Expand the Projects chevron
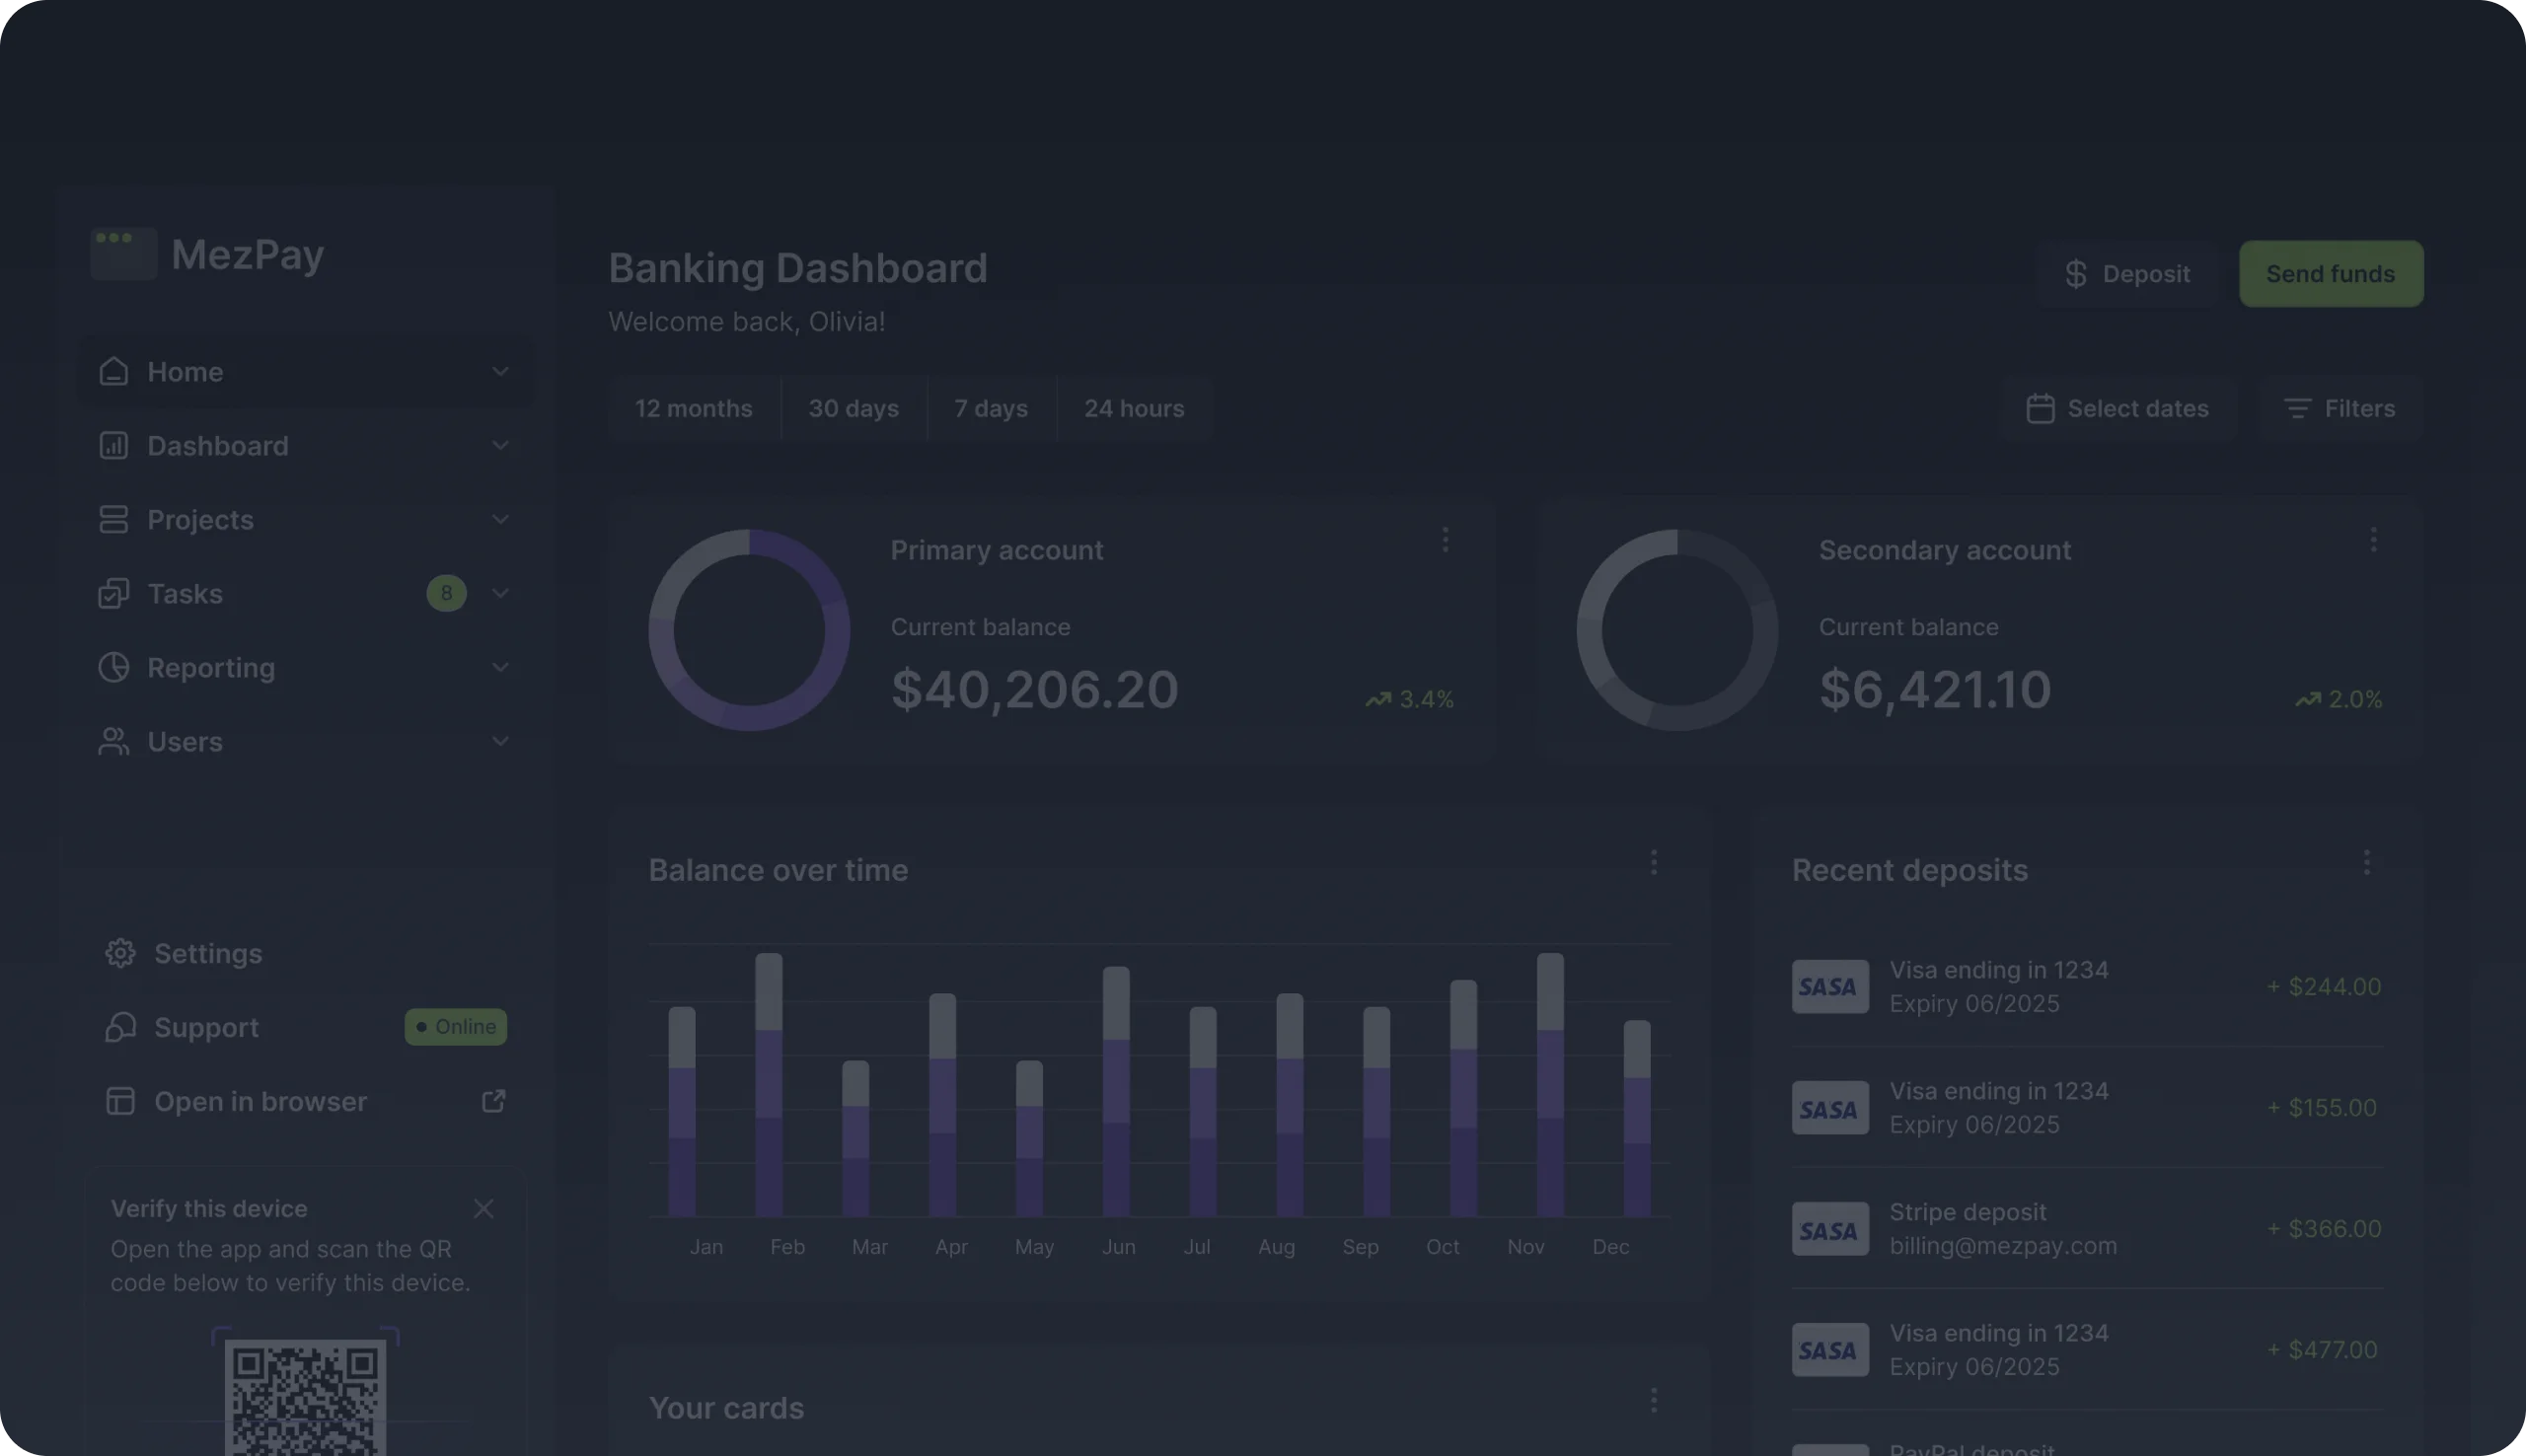2526x1456 pixels. point(500,519)
